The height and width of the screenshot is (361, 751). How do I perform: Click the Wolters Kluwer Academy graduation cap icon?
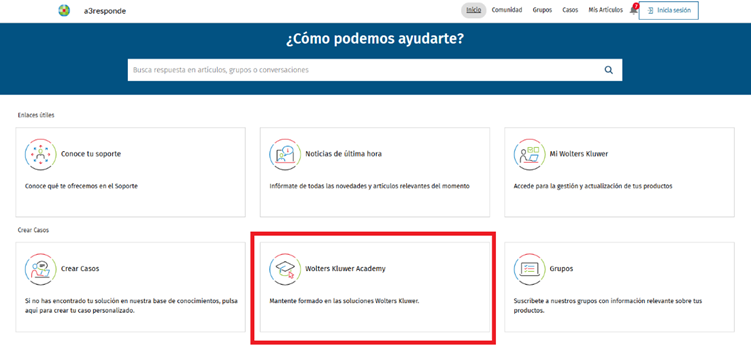click(285, 269)
